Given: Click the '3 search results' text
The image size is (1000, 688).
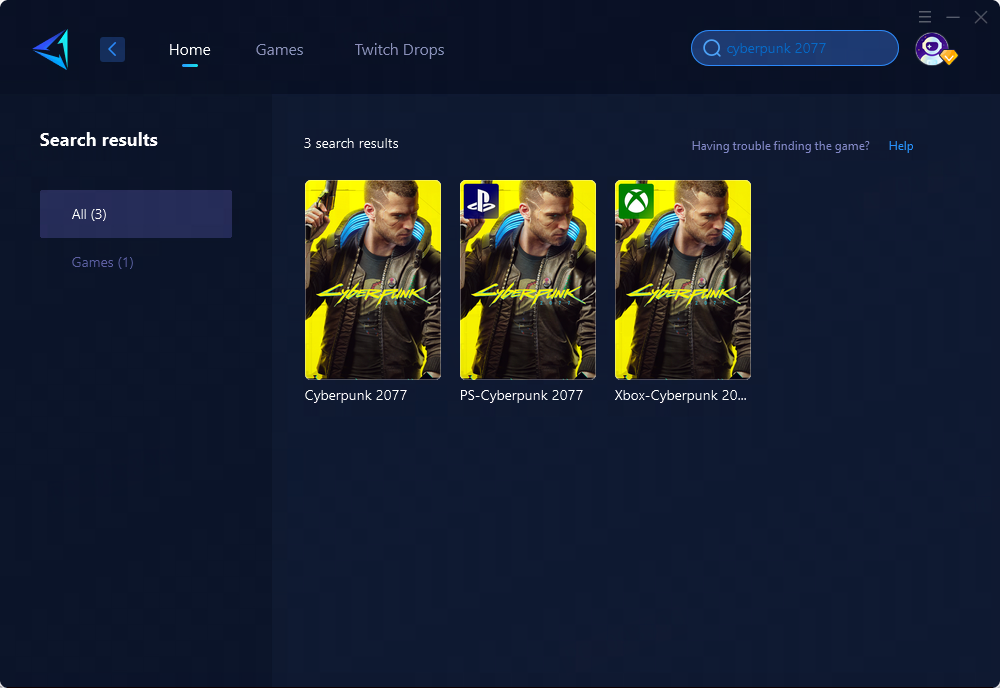Looking at the screenshot, I should [351, 143].
